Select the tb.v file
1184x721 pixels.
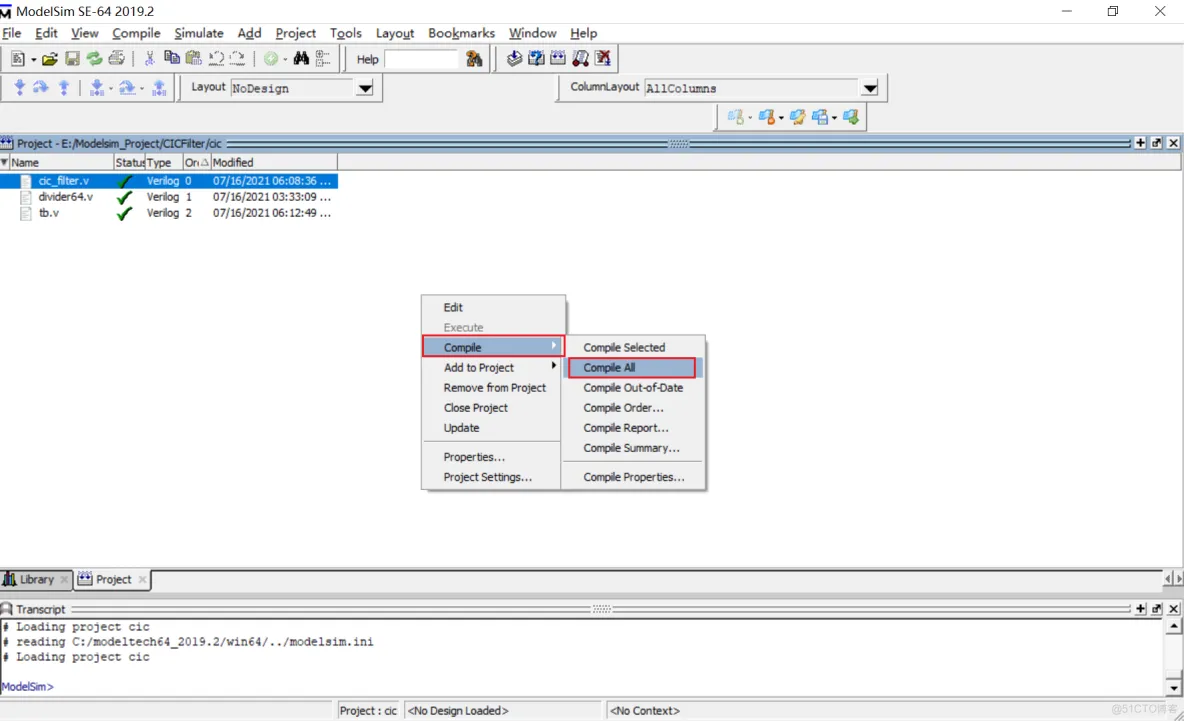pos(48,213)
